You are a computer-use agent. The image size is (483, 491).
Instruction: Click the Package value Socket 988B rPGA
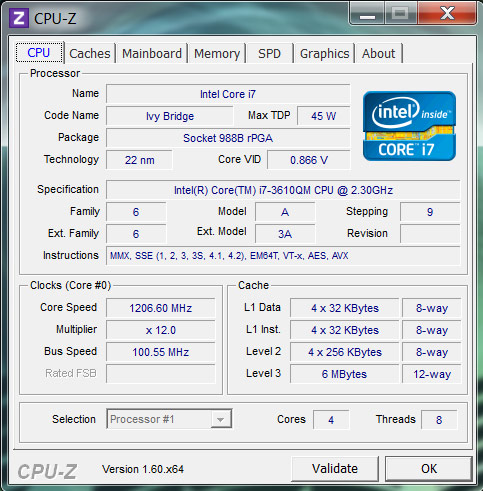(x=228, y=138)
